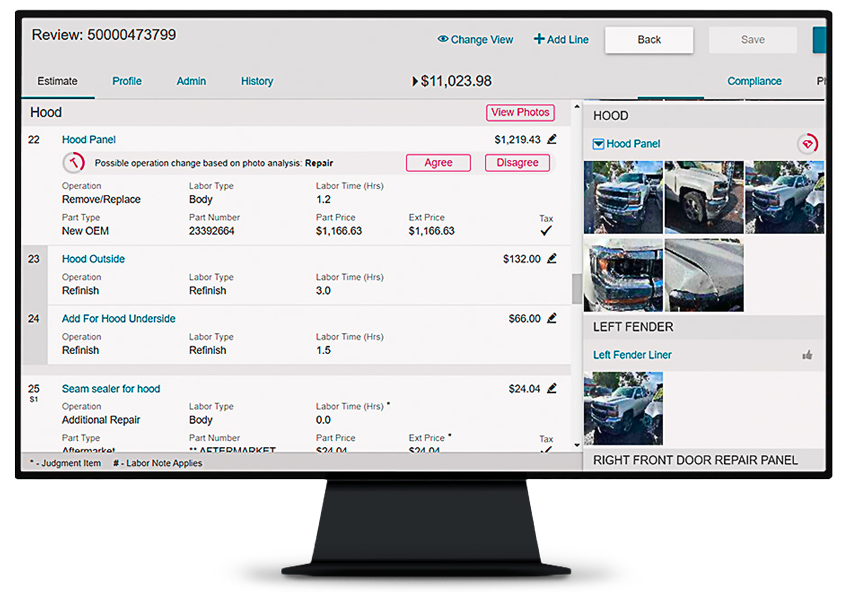850x592 pixels.
Task: Edit the Hood Panel line with pencil icon
Action: 552,139
